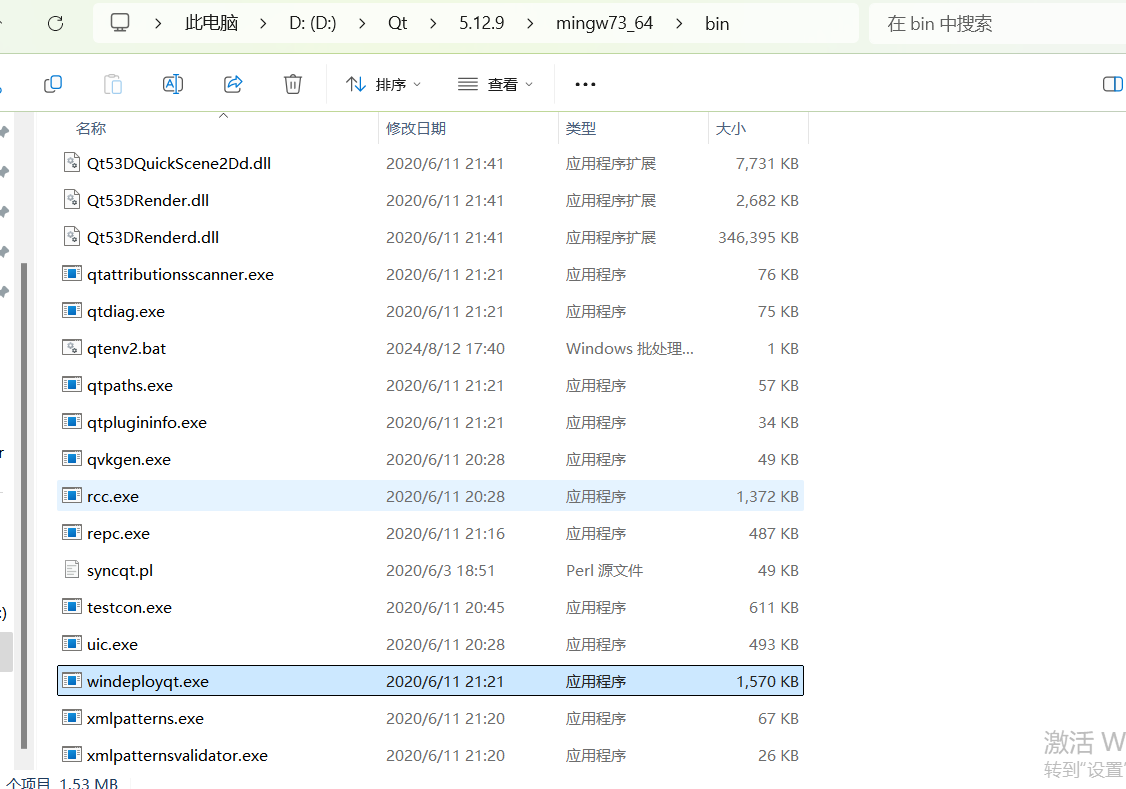
Task: Click the icon of Qt53DRender.dll
Action: [72, 199]
